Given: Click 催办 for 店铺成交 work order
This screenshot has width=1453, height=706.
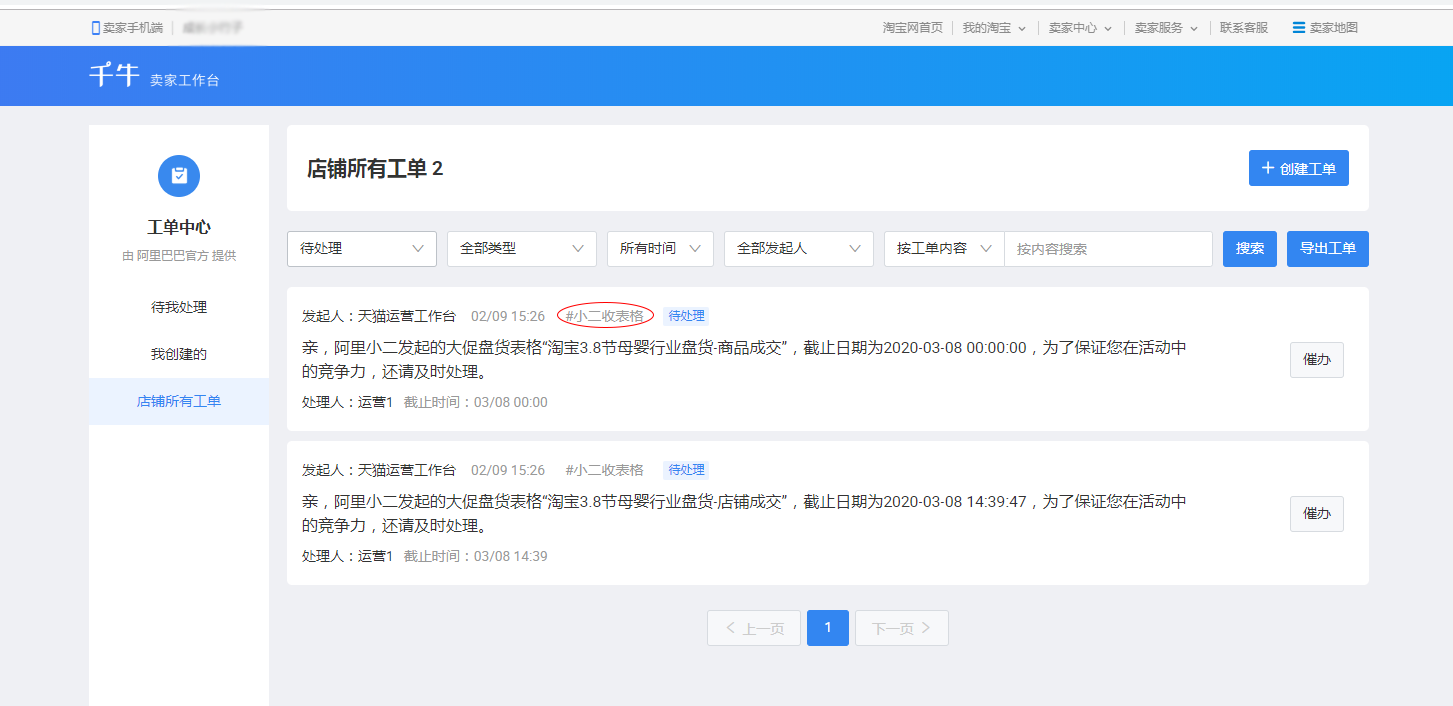Looking at the screenshot, I should [x=1317, y=514].
